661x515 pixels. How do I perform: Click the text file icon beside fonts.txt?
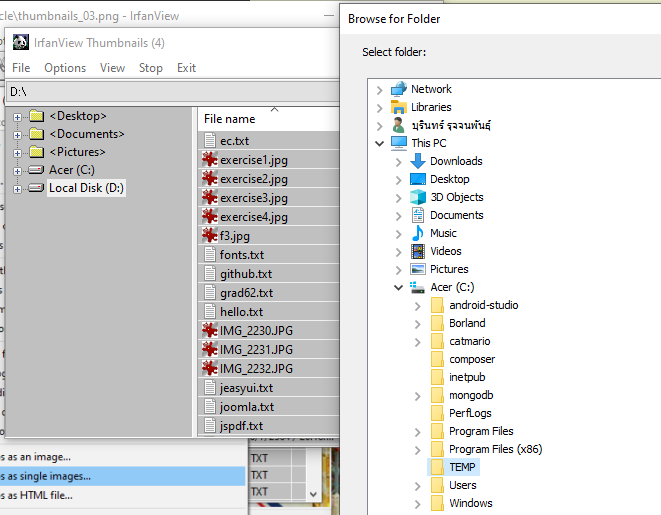click(x=209, y=255)
